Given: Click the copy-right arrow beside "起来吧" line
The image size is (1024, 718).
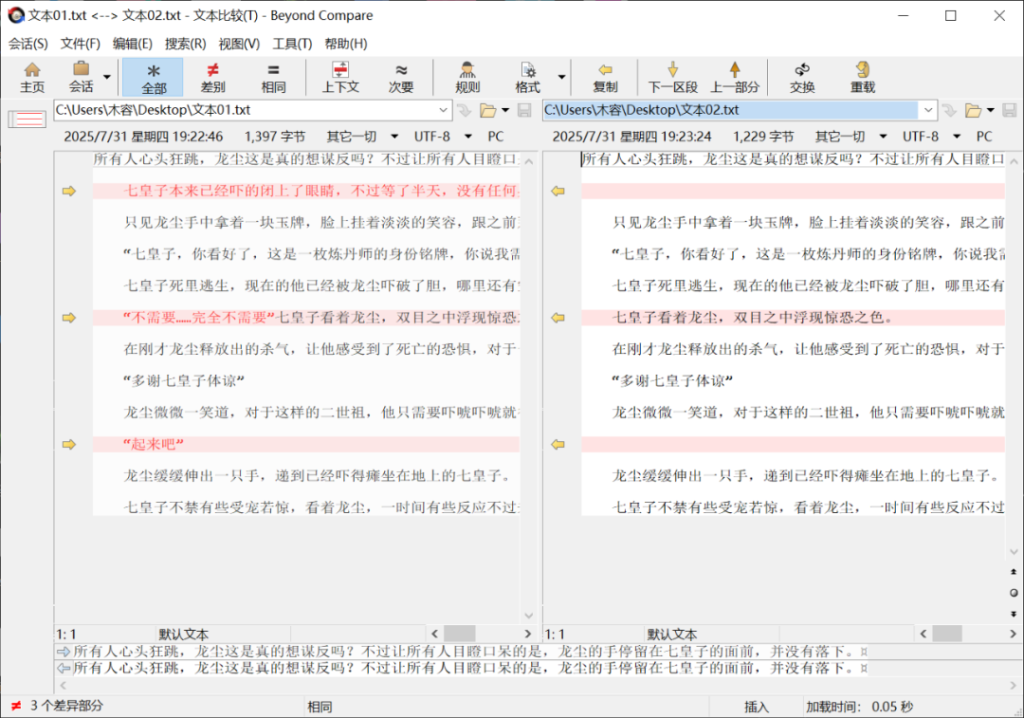Looking at the screenshot, I should click(x=69, y=444).
